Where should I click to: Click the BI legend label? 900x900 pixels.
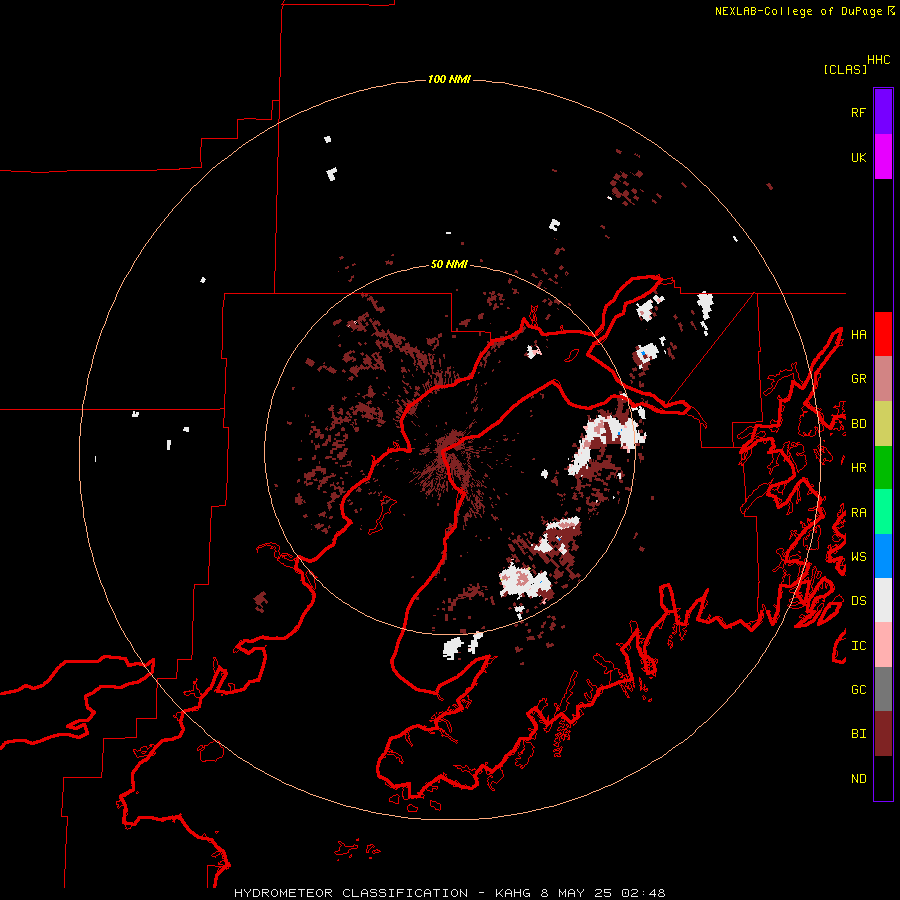coord(858,734)
